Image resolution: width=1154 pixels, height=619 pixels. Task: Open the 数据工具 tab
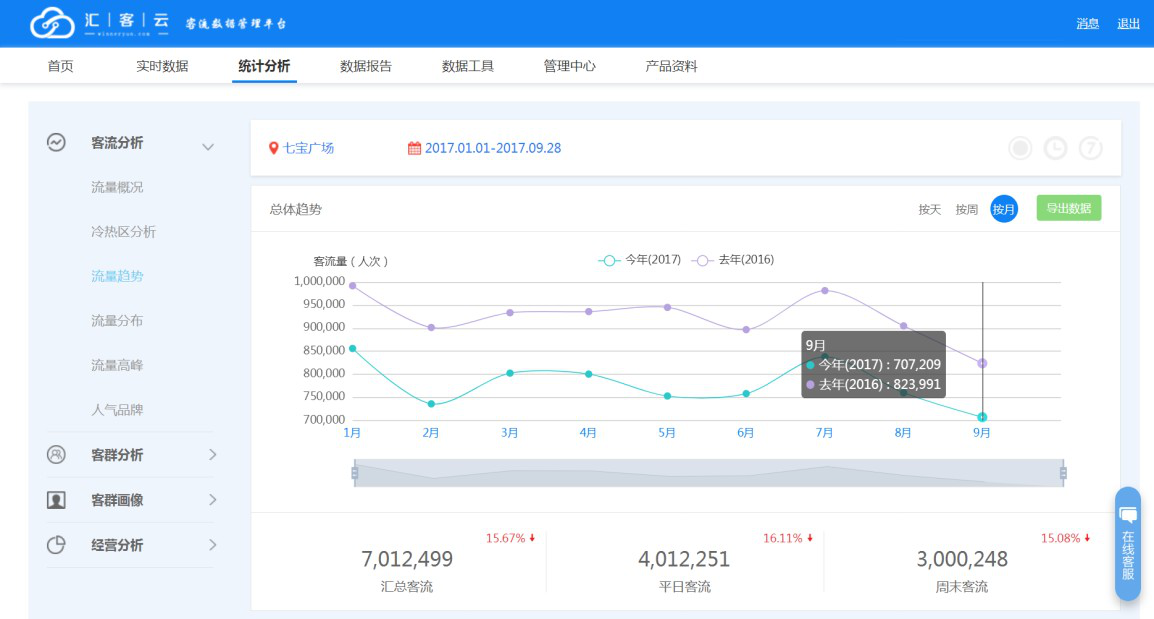tap(467, 66)
